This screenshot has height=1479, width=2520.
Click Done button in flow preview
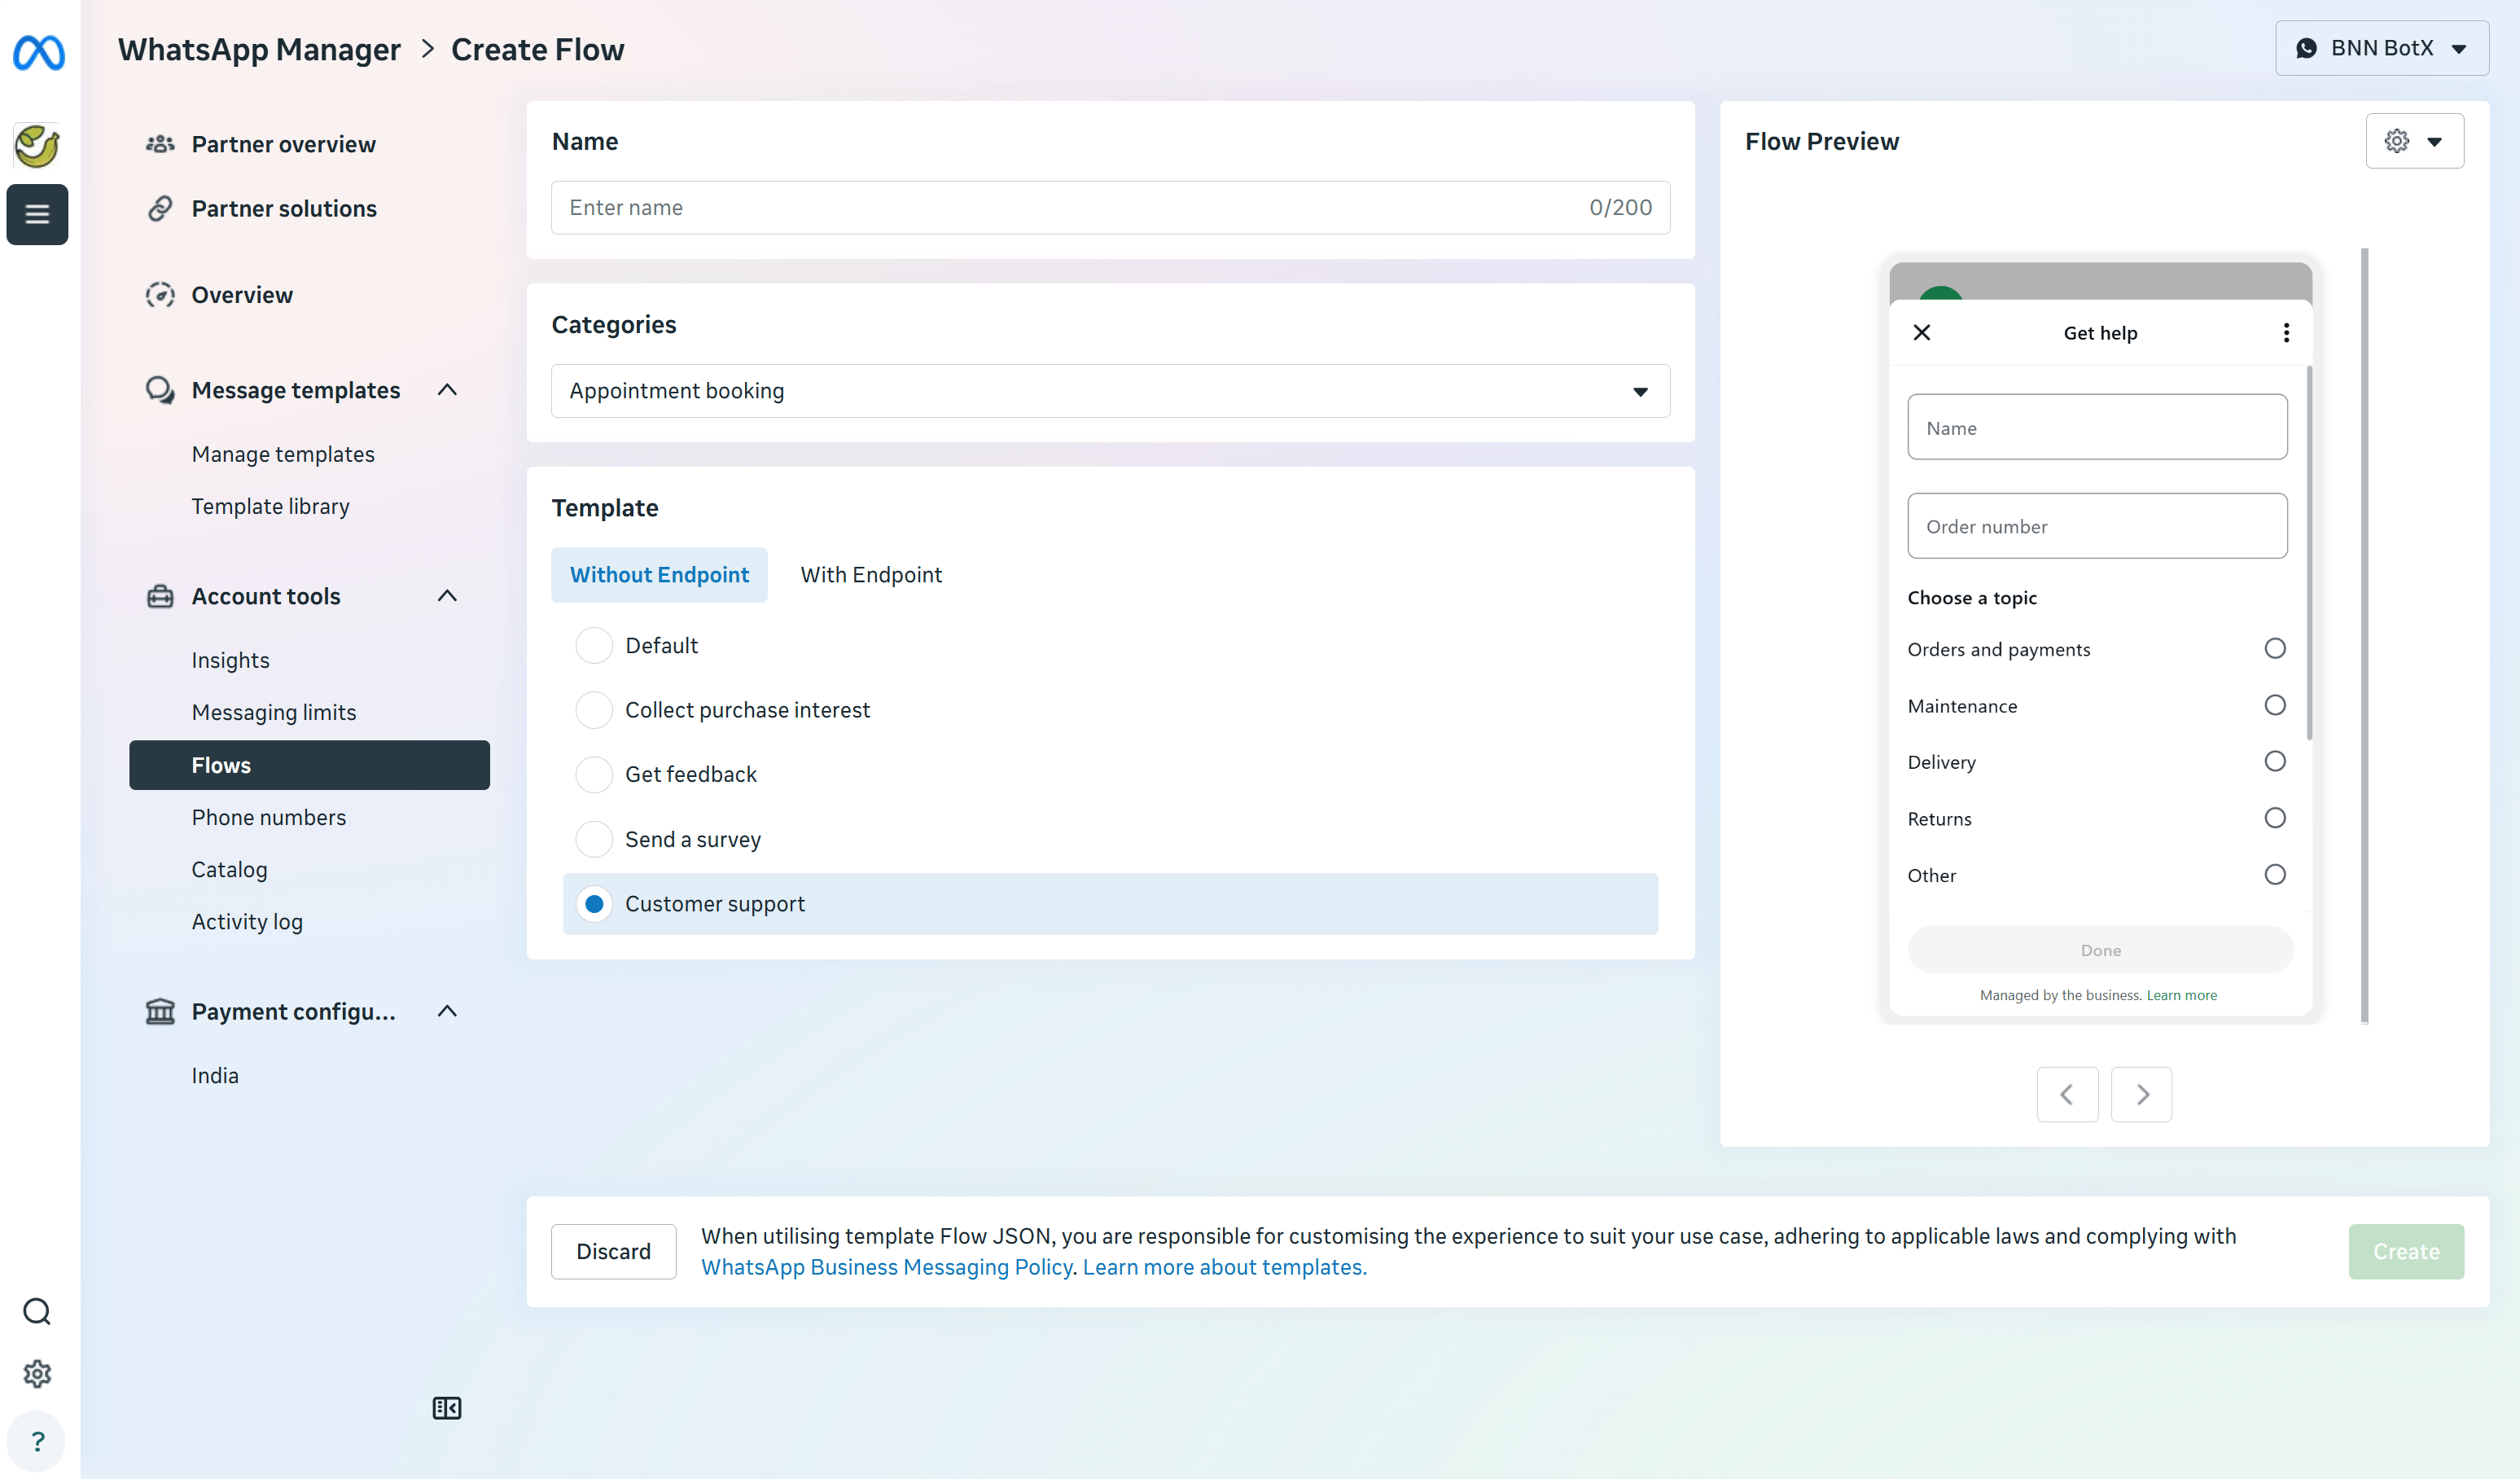[2100, 949]
